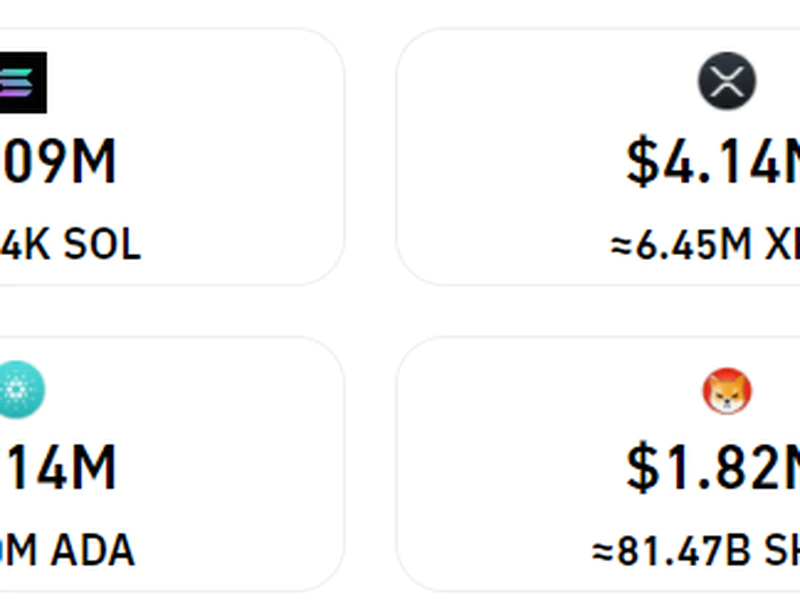Click the SOL ticker text

pyautogui.click(x=103, y=245)
